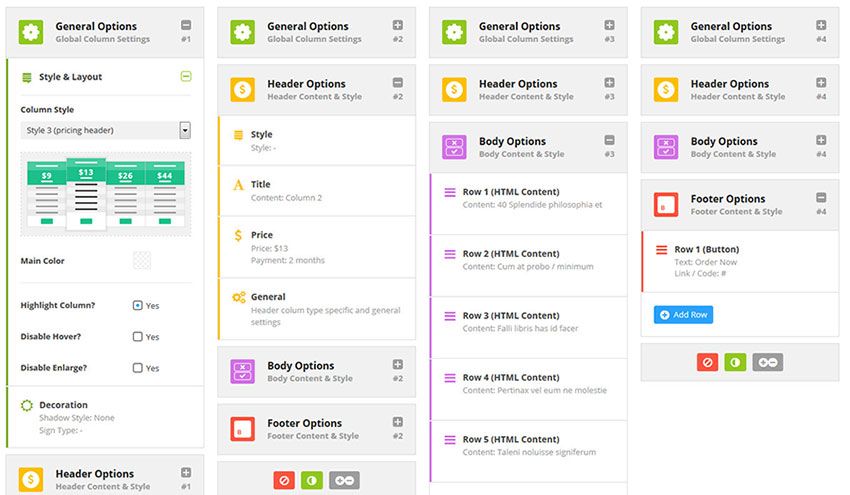Click the red Footer Options icon in column #2

pyautogui.click(x=243, y=429)
